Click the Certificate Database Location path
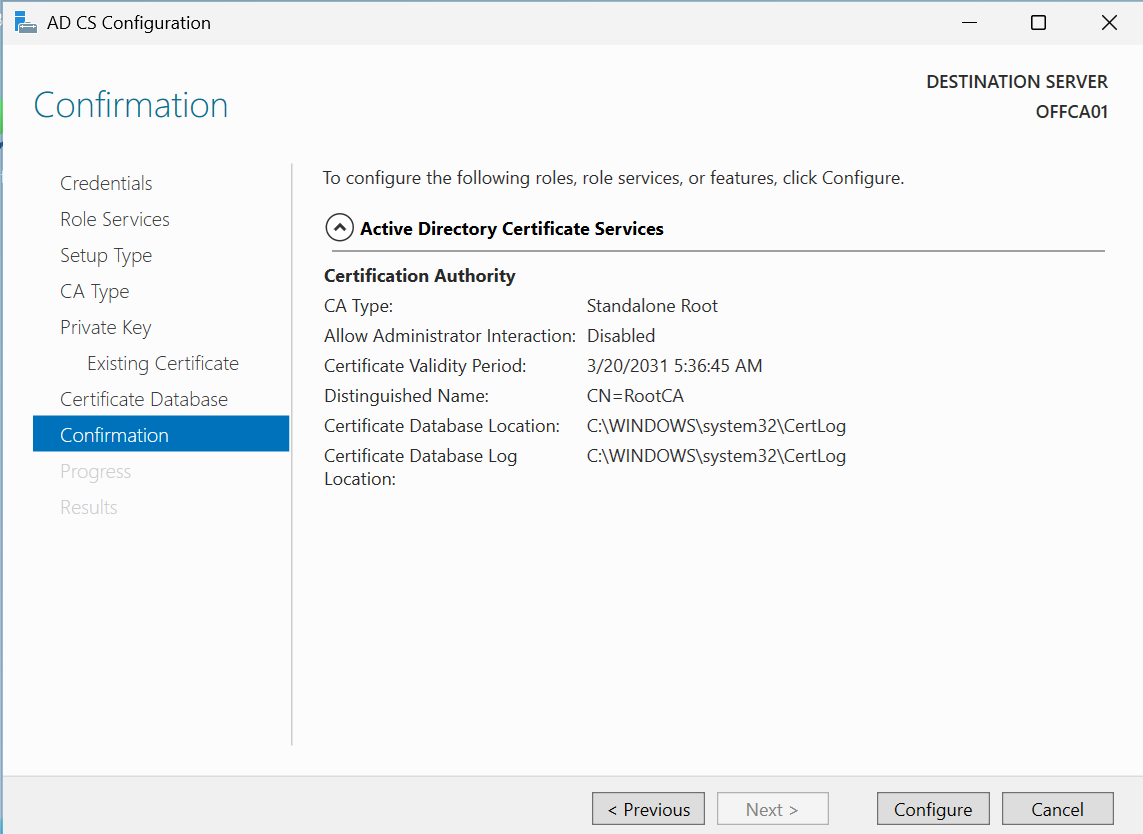This screenshot has height=834, width=1143. (x=716, y=426)
